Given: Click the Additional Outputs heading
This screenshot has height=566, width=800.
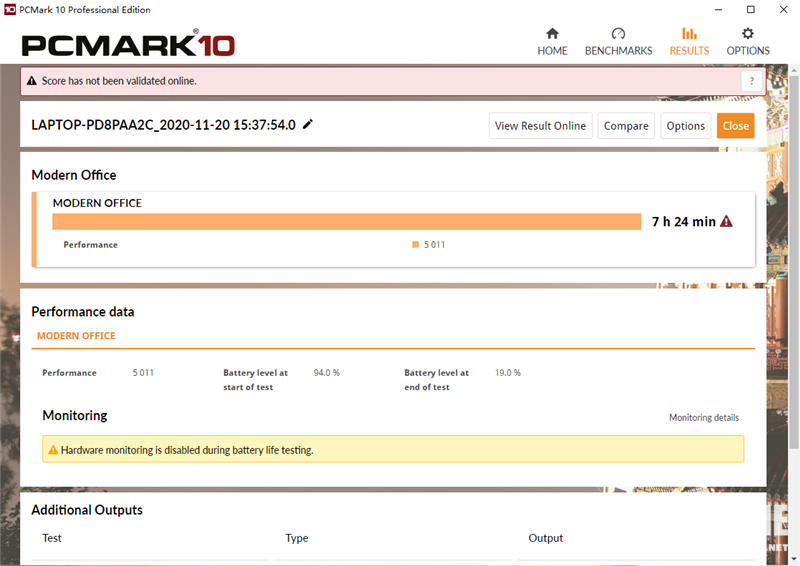Looking at the screenshot, I should 87,510.
